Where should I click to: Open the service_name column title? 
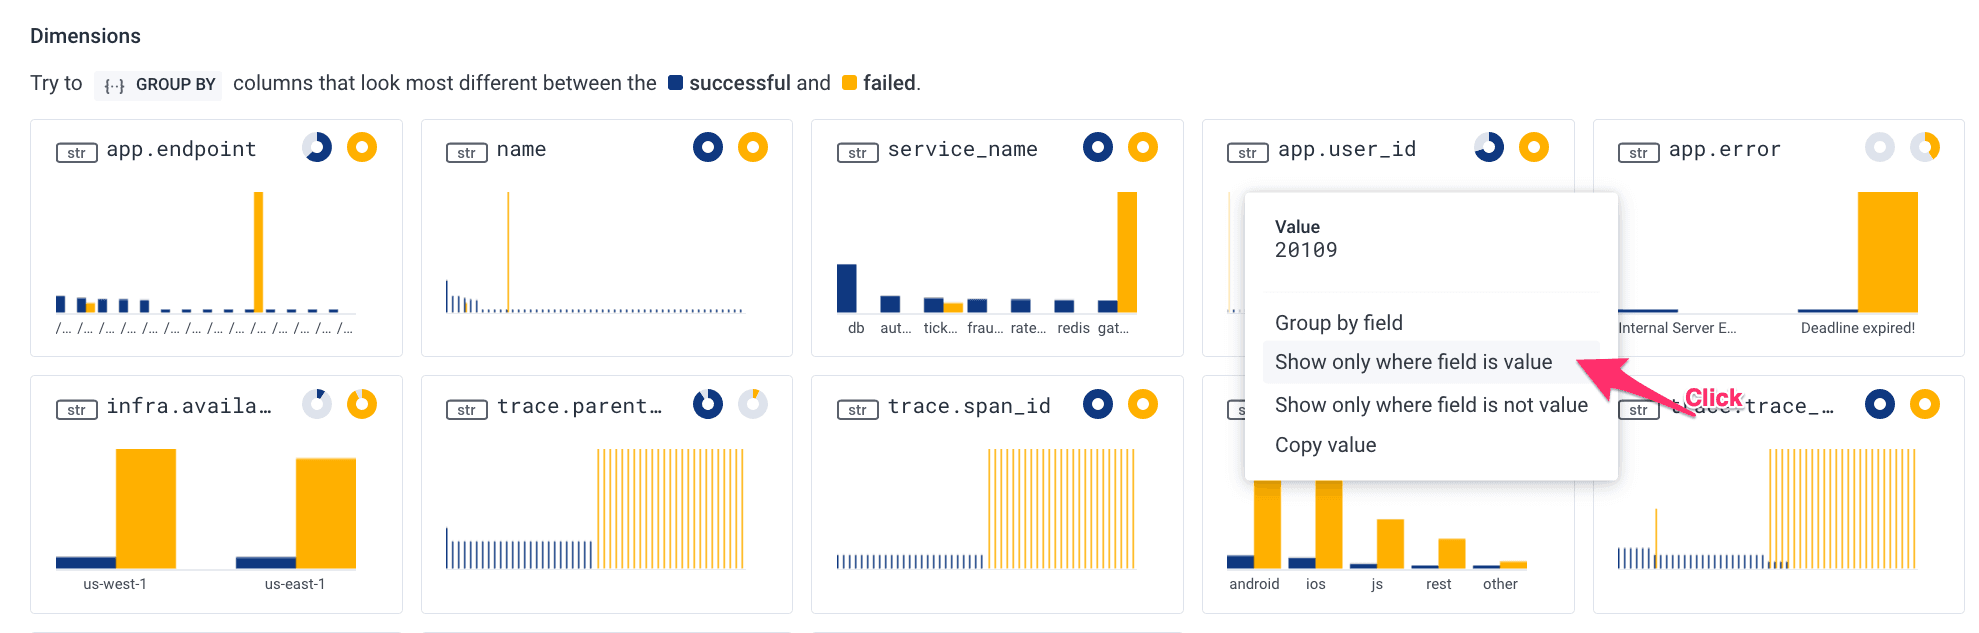(962, 149)
